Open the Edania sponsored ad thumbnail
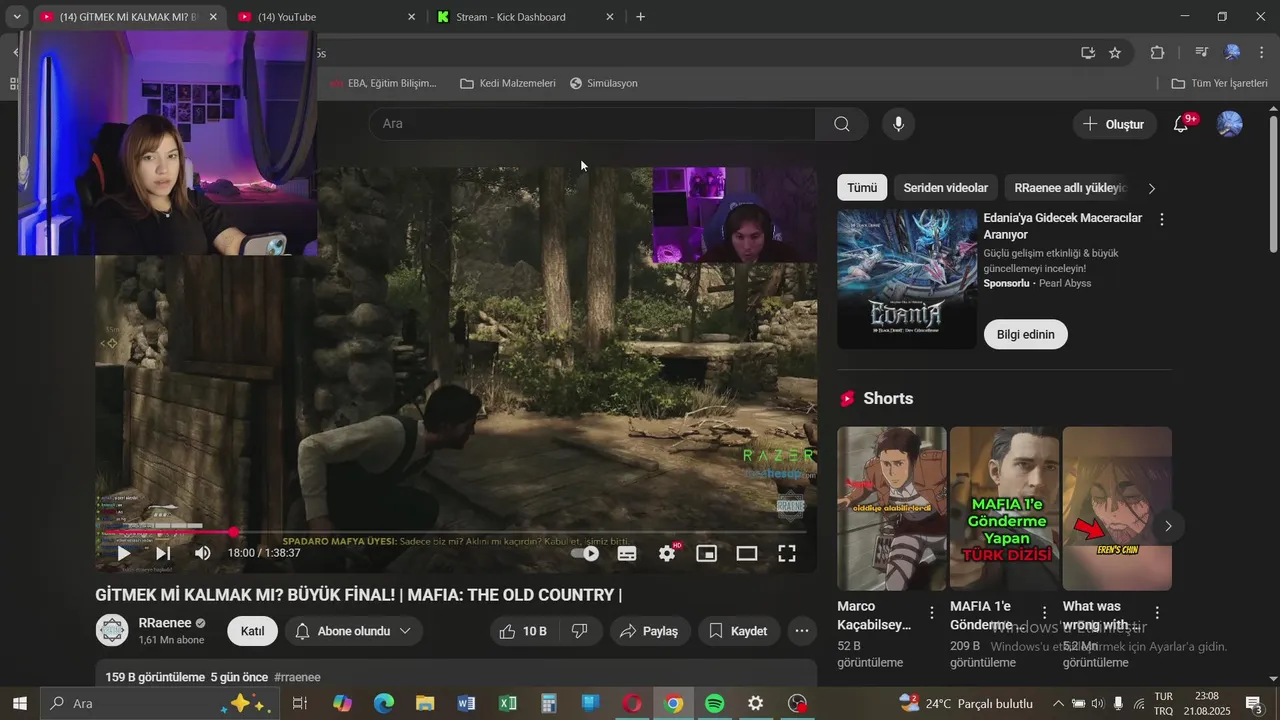This screenshot has width=1280, height=720. (x=907, y=279)
